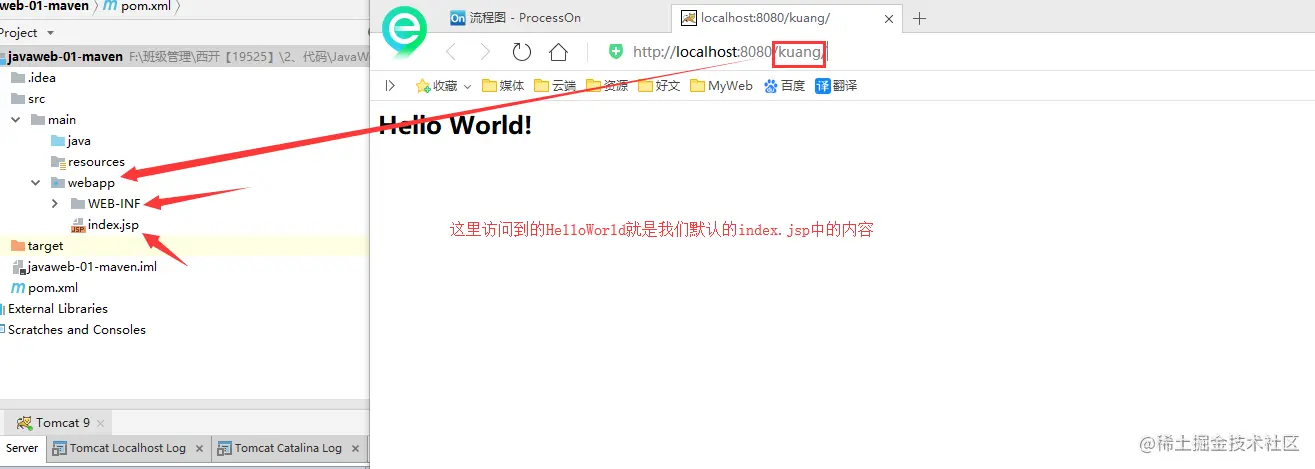Click the green security shield icon
Image resolution: width=1315 pixels, height=469 pixels.
(616, 52)
